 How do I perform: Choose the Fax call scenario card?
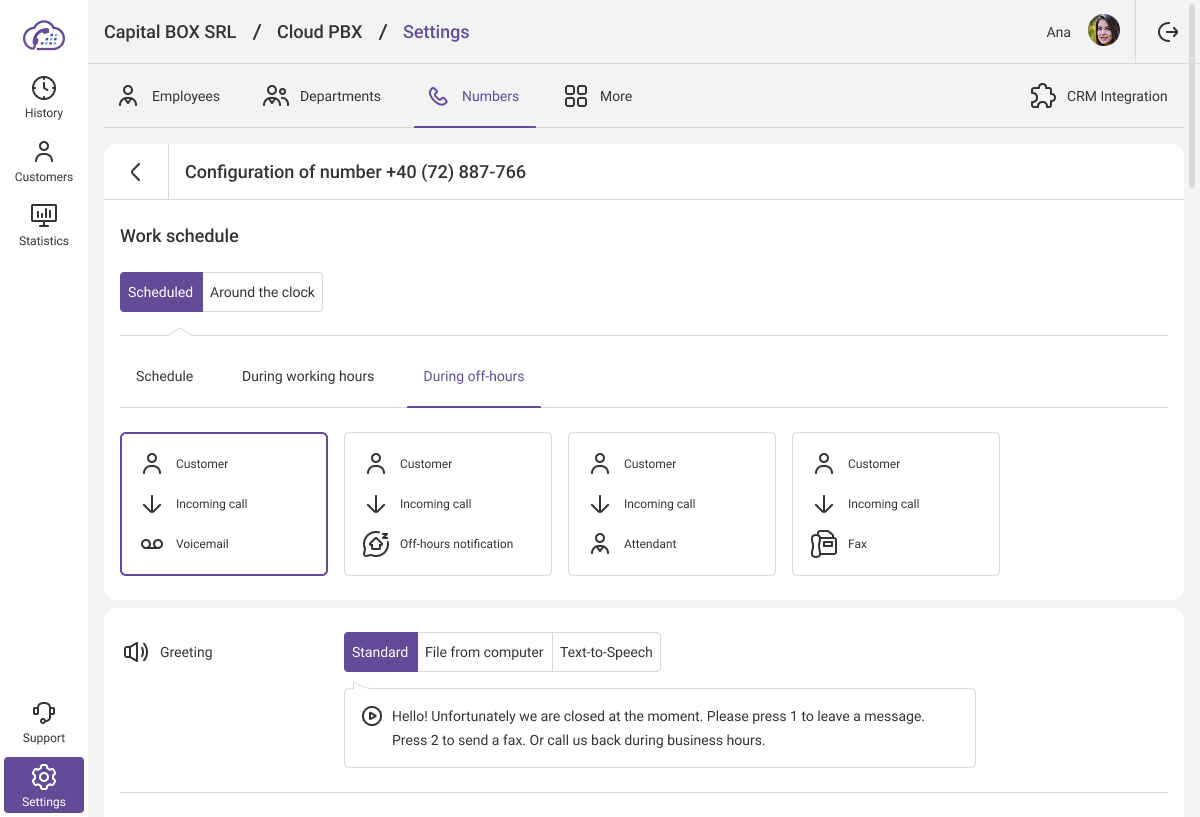pos(896,504)
